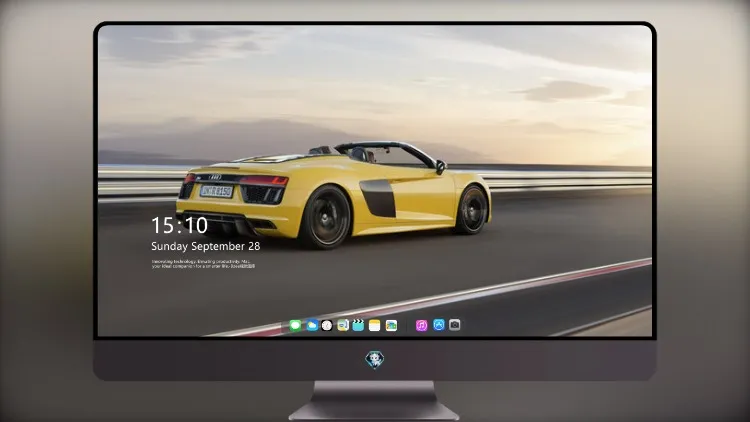Launch the Clock app from the dock
Viewport: 750px width, 422px height.
327,325
